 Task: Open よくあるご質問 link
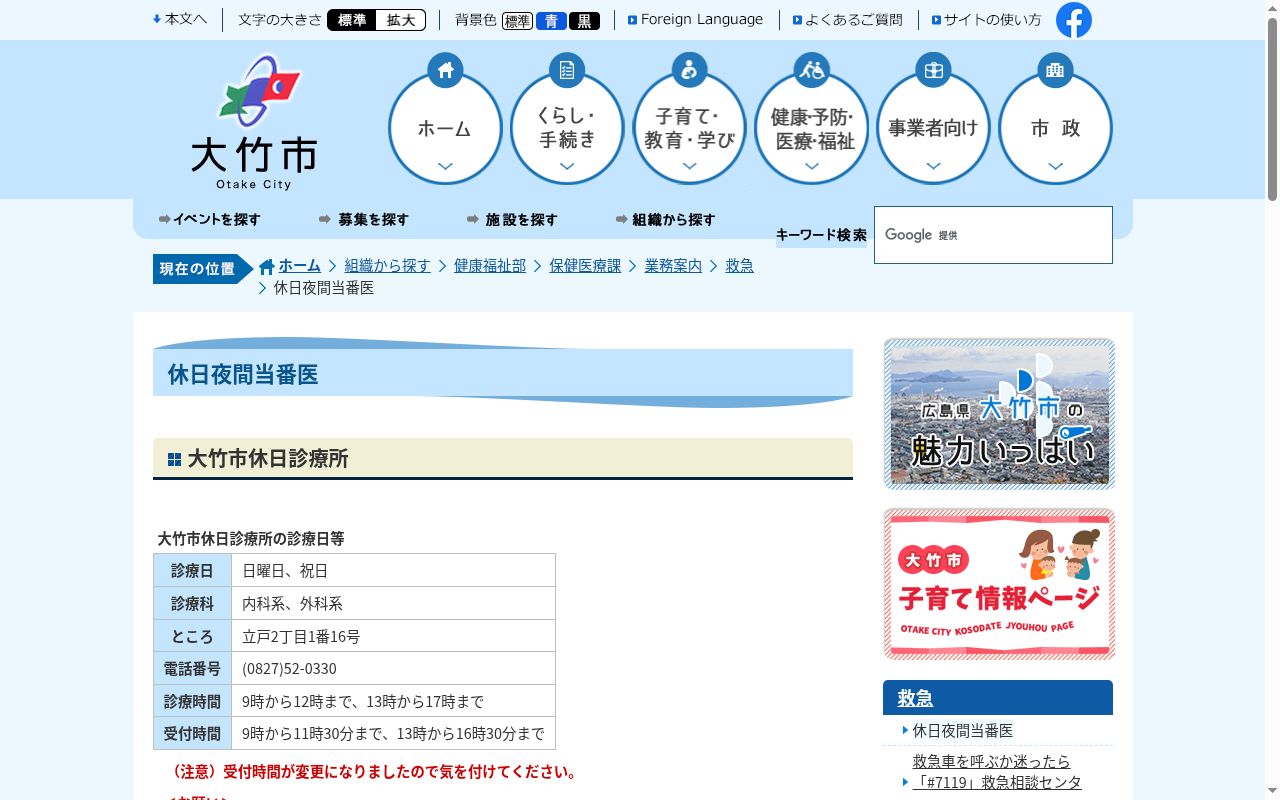[x=847, y=19]
